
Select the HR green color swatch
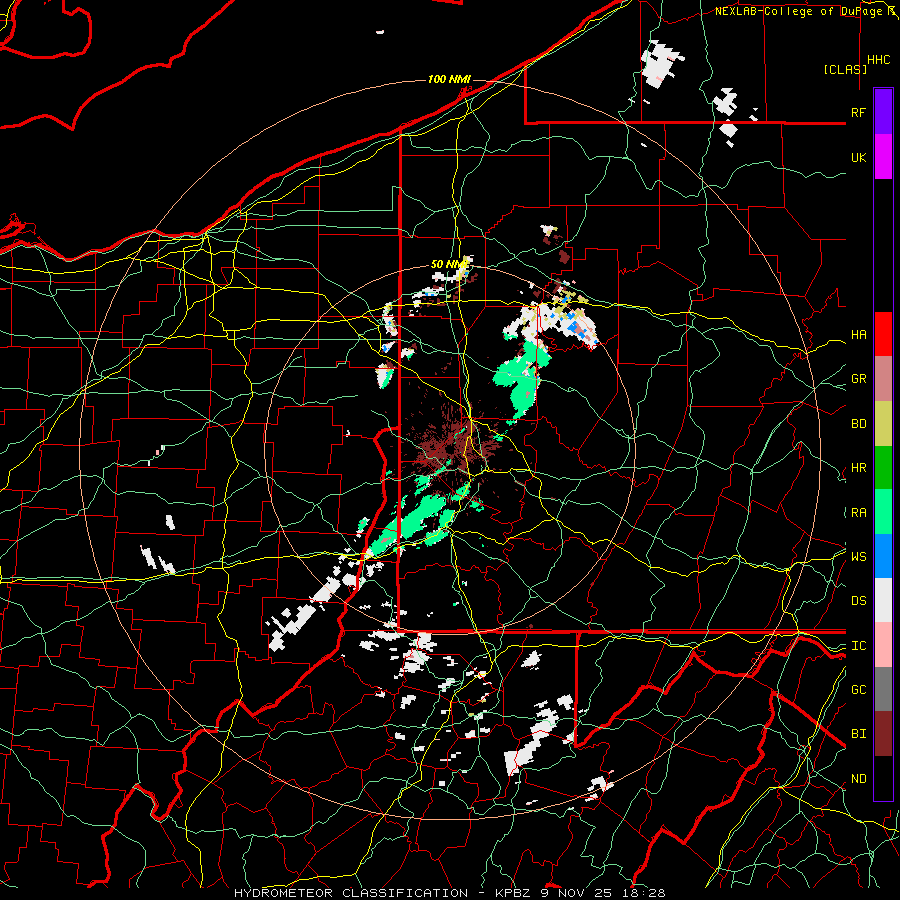point(883,467)
